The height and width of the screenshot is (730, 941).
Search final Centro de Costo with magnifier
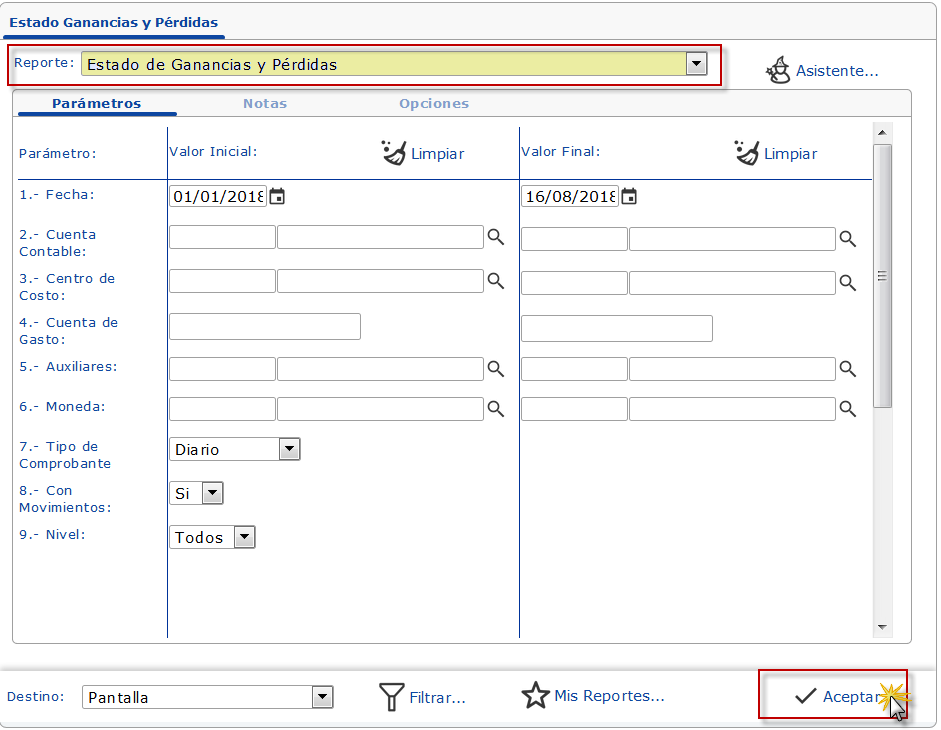847,282
